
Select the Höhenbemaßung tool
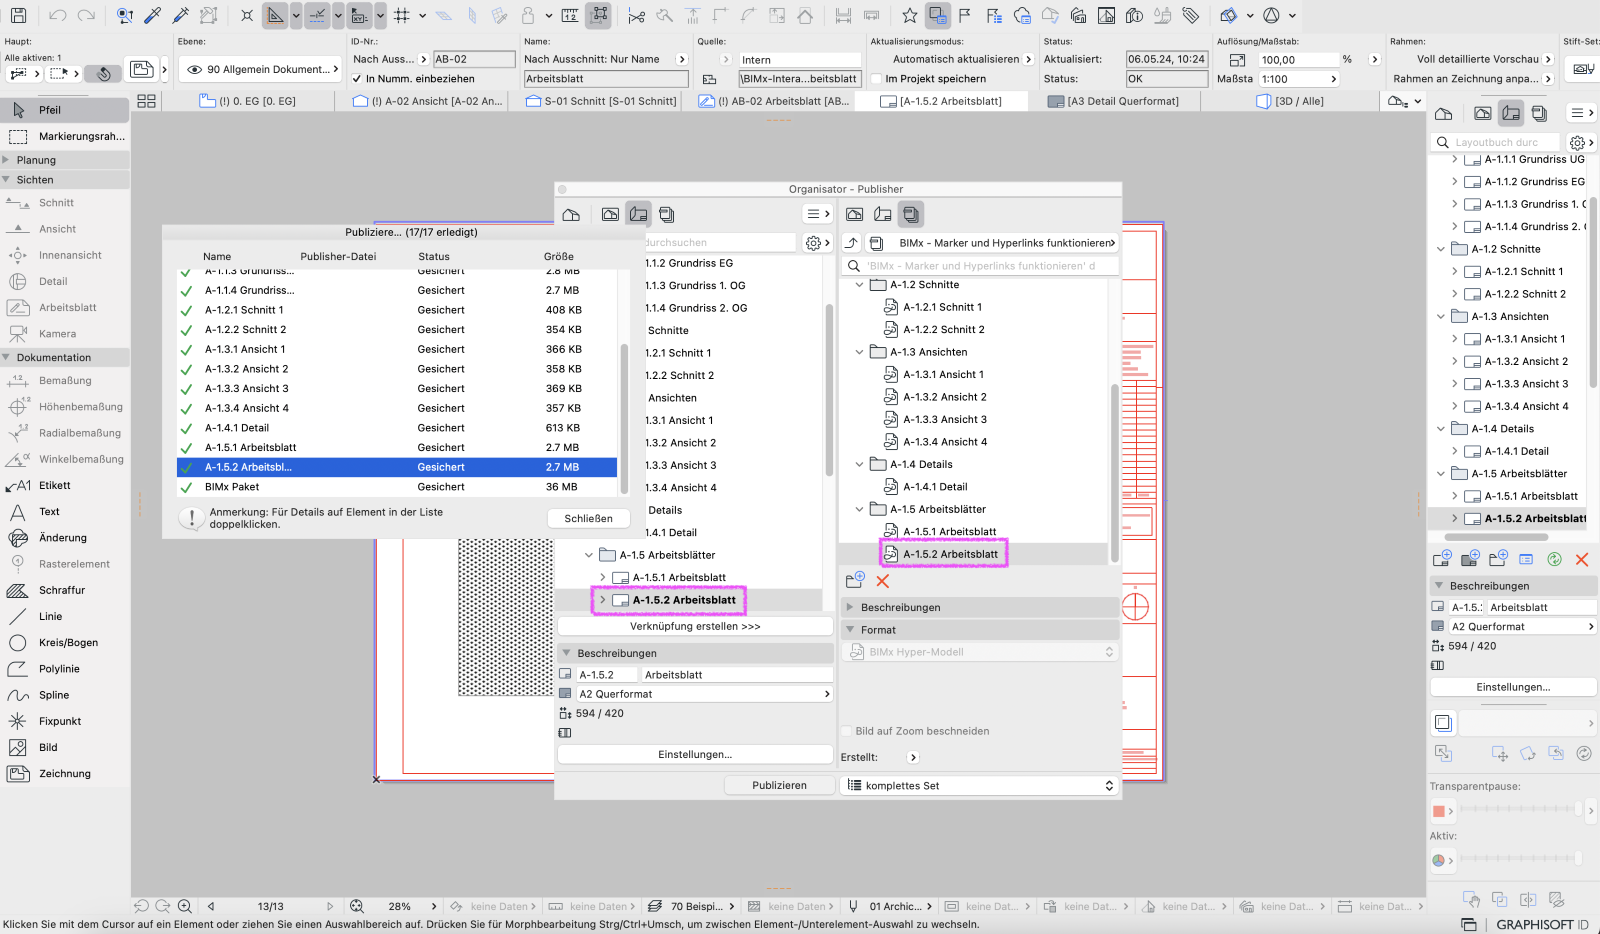[x=65, y=407]
